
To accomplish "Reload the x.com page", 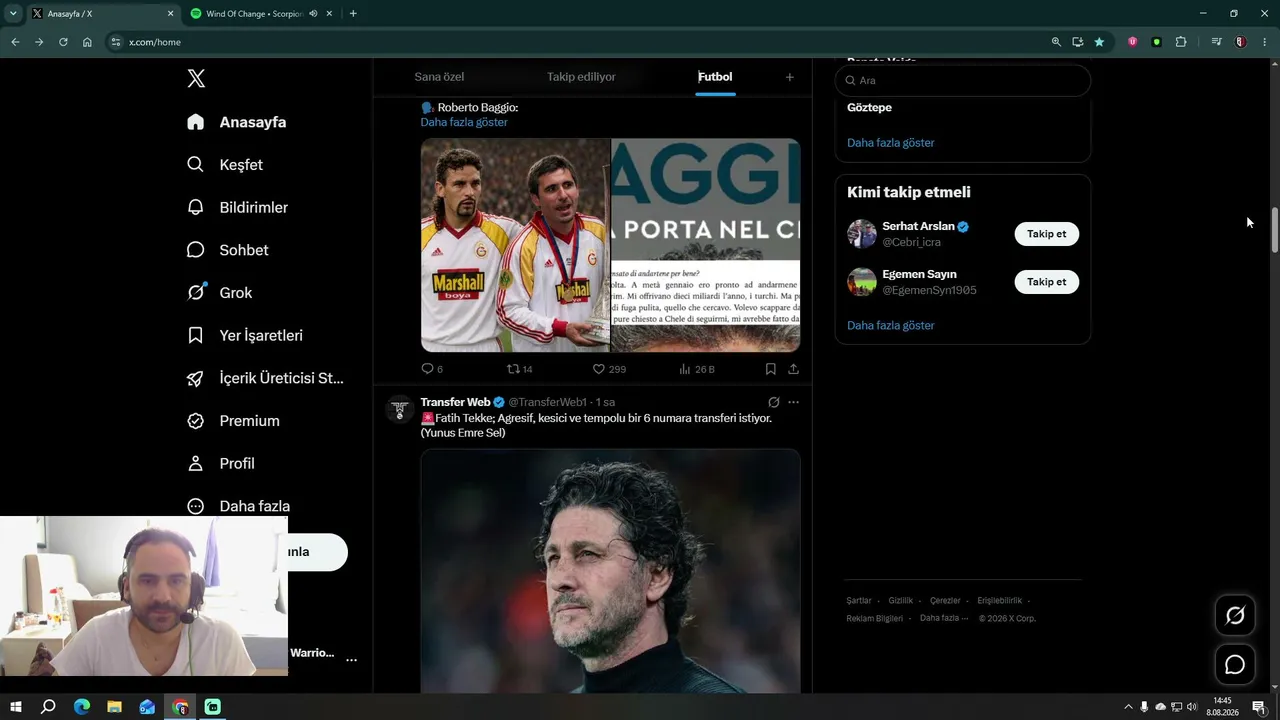I will (63, 42).
